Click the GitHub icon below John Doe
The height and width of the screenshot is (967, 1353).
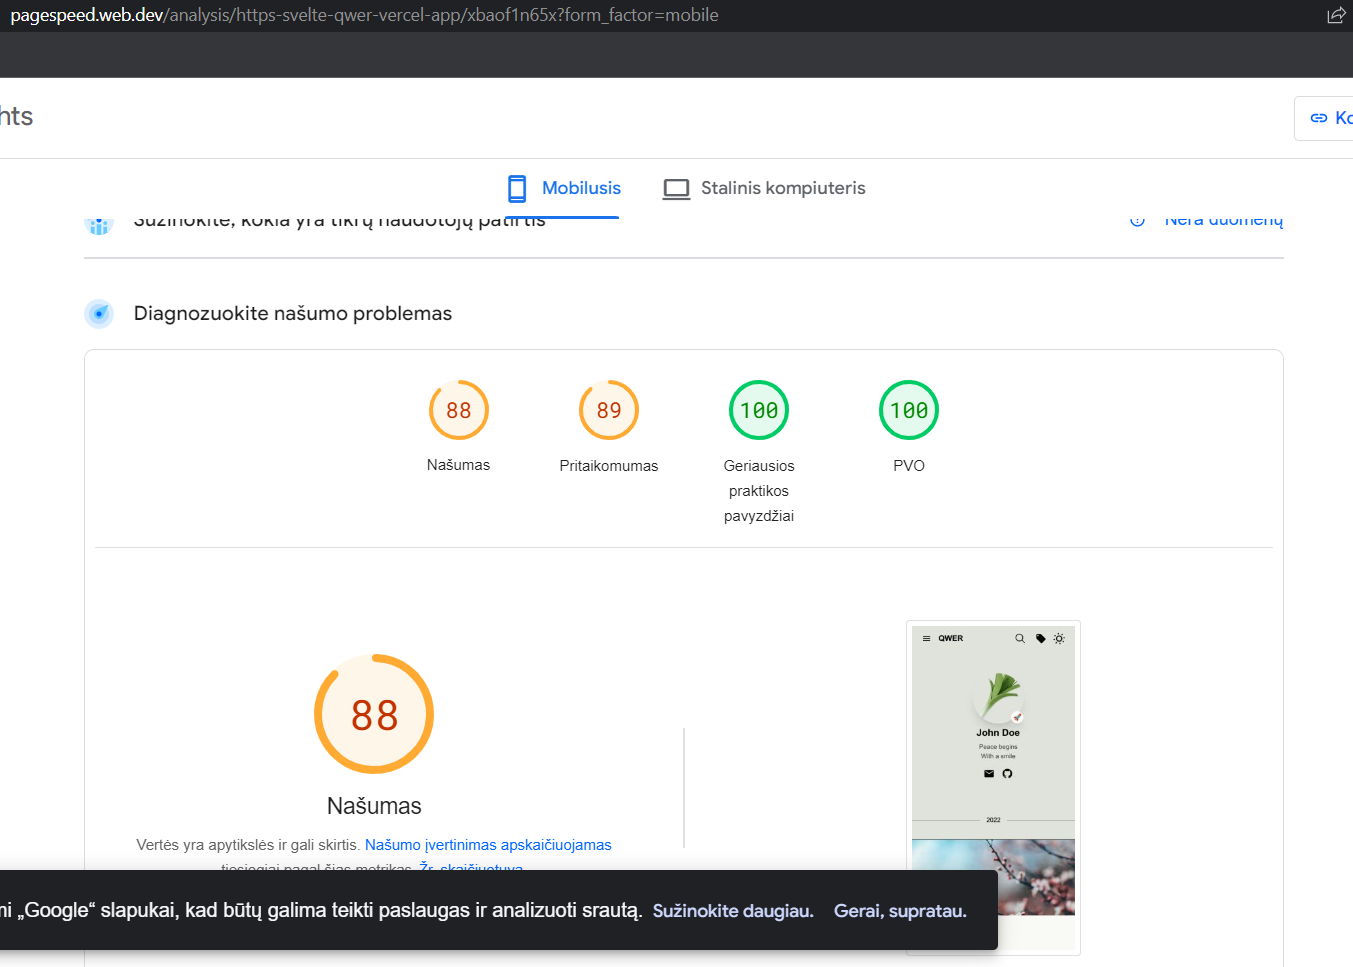tap(1008, 773)
